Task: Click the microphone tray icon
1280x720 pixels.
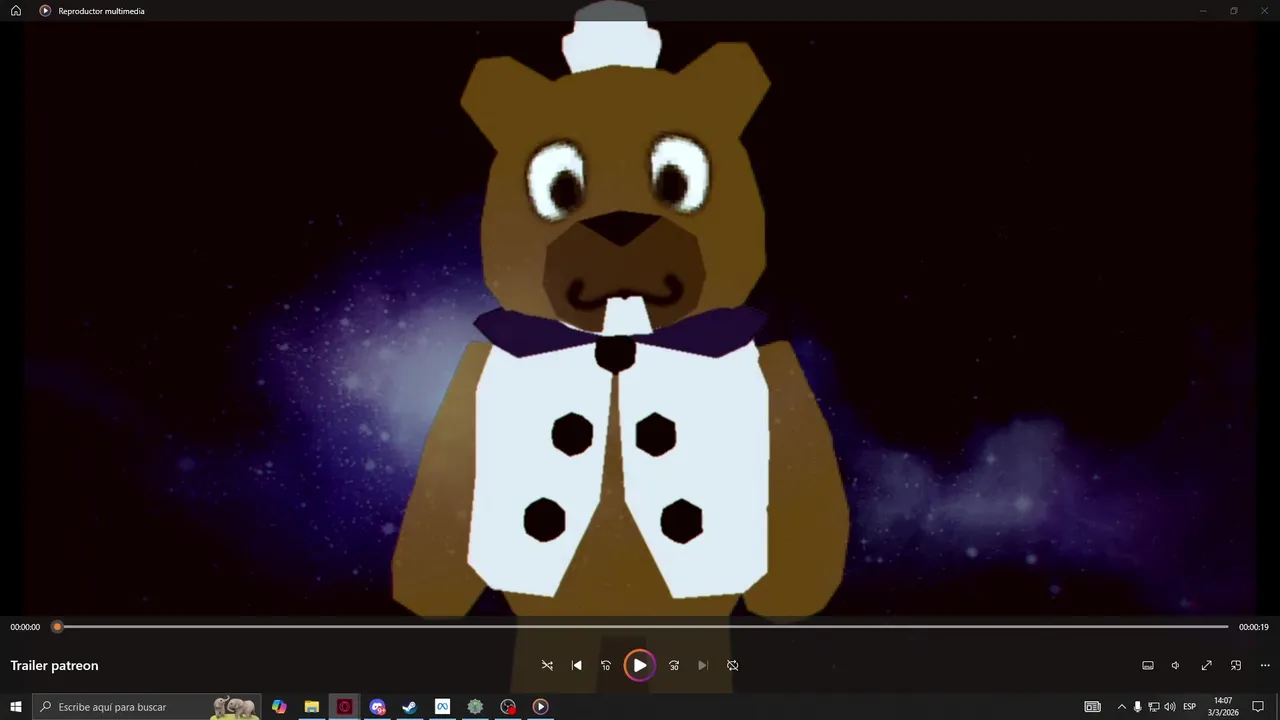Action: coord(1137,707)
